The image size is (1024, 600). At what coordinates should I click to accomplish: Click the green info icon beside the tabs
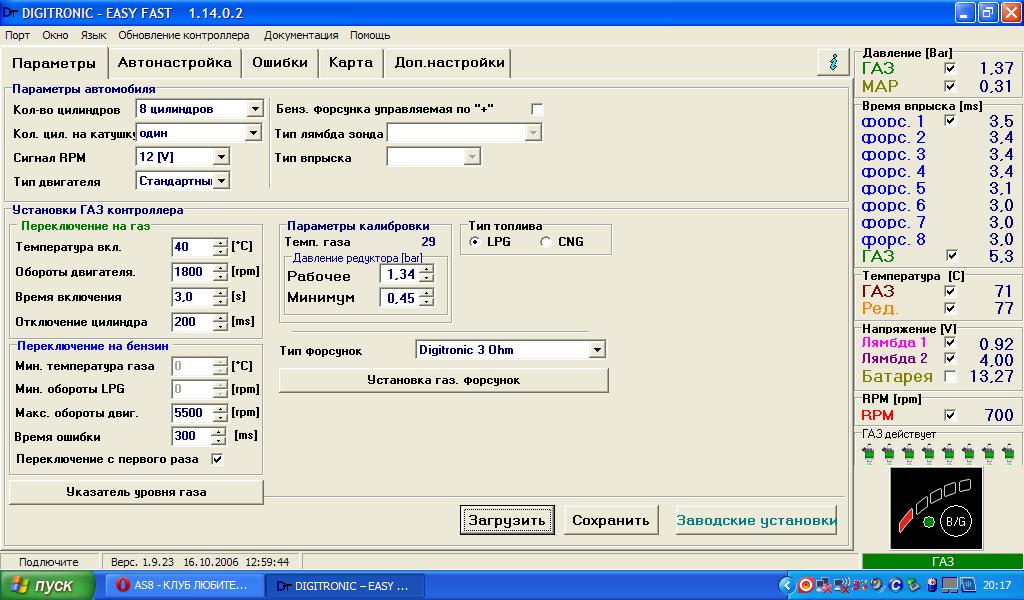(833, 61)
